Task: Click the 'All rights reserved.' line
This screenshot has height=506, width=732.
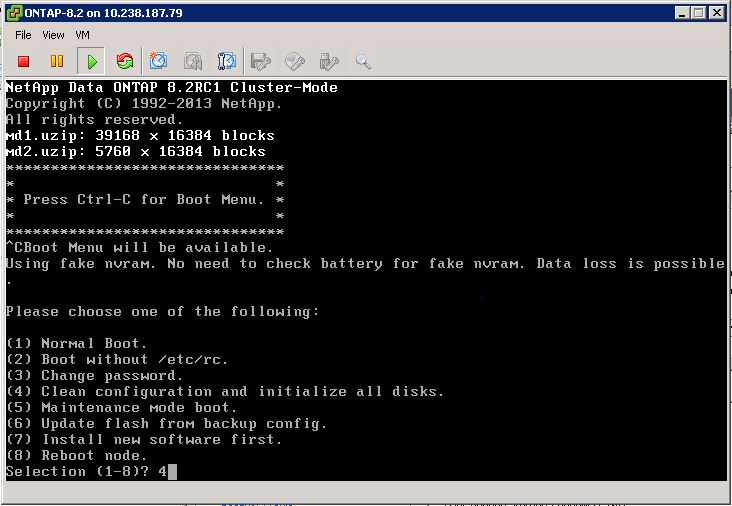Action: [94, 119]
